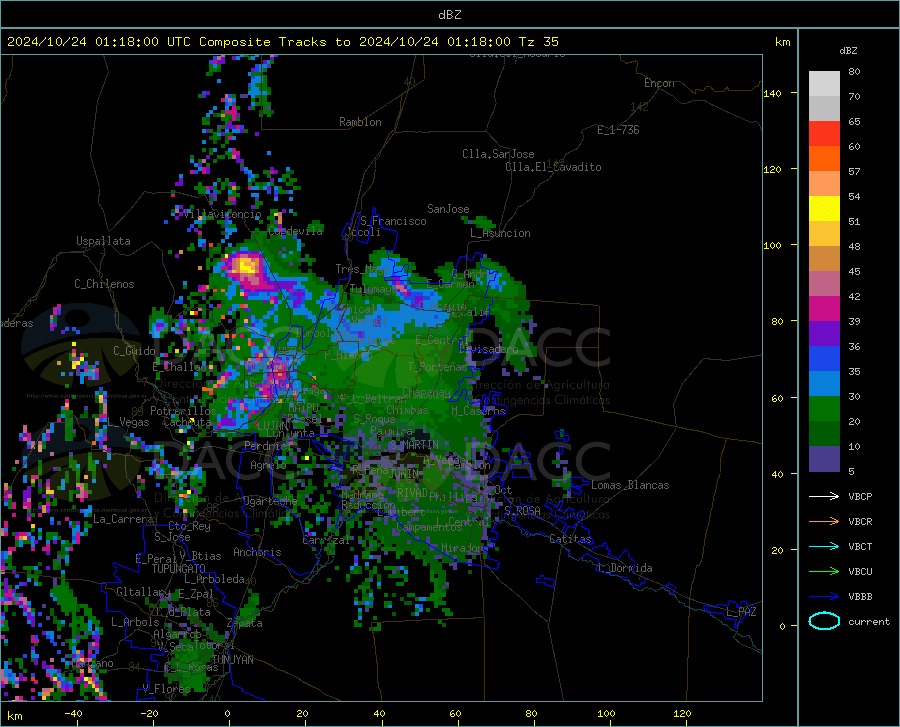Click the 'La_Carrera' map label

point(123,519)
